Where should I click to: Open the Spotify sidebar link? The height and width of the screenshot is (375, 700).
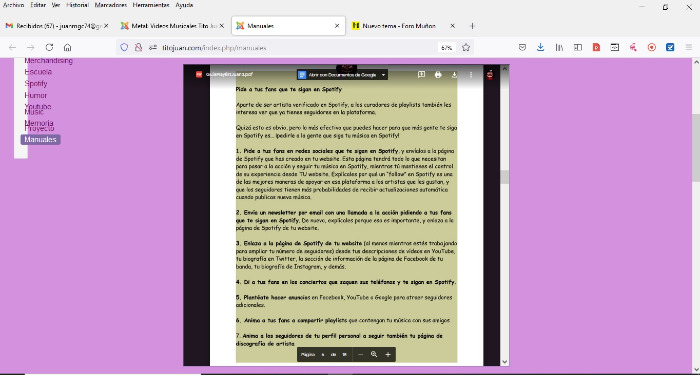[36, 83]
